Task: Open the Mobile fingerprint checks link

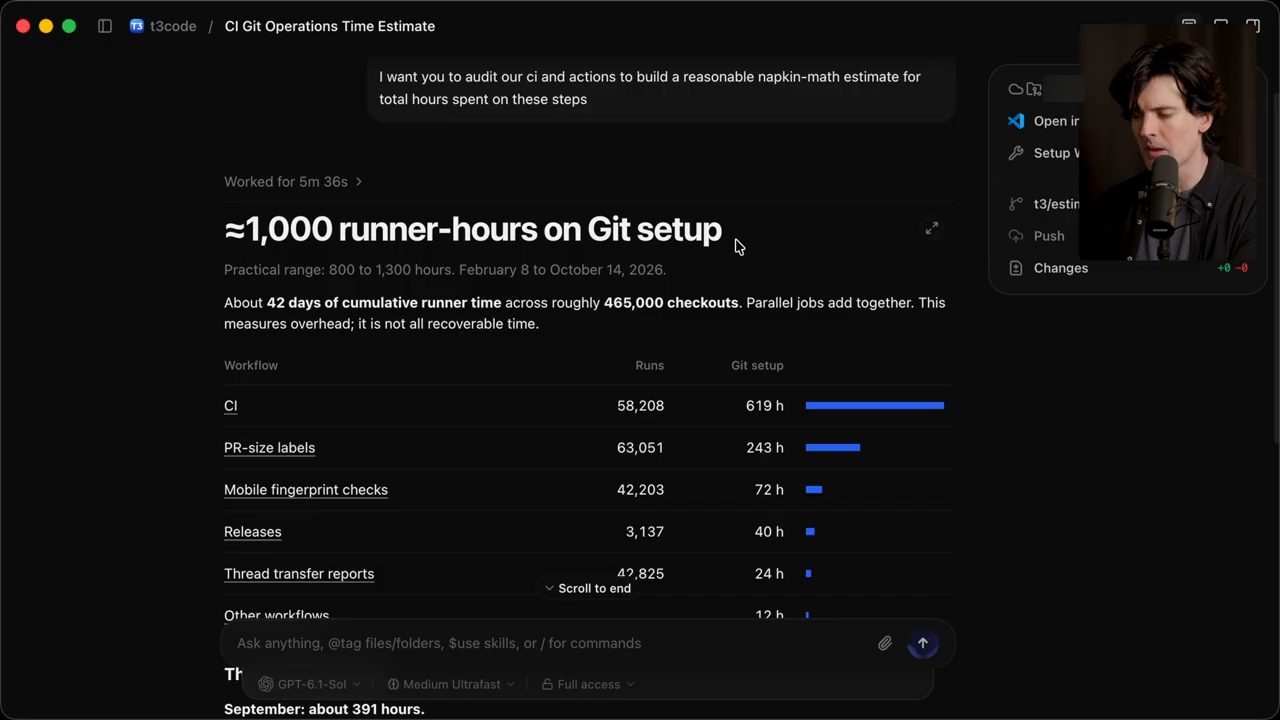Action: pos(306,490)
